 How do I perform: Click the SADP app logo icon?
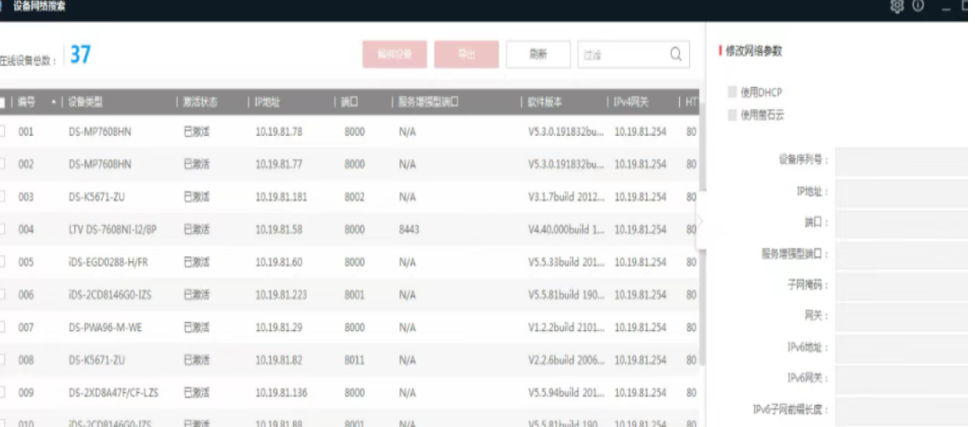(3, 6)
